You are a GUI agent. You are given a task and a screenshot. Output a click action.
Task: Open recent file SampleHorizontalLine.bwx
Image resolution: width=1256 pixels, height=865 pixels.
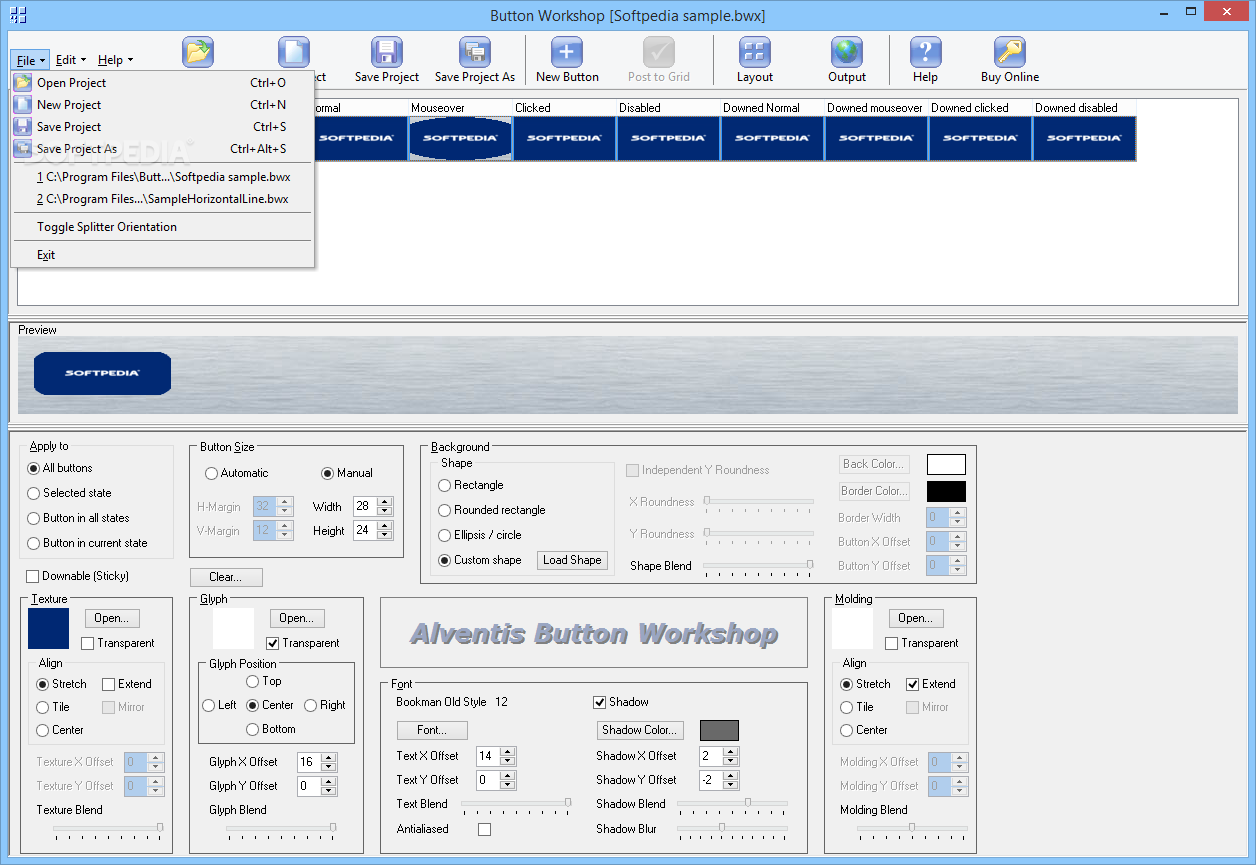(x=162, y=199)
